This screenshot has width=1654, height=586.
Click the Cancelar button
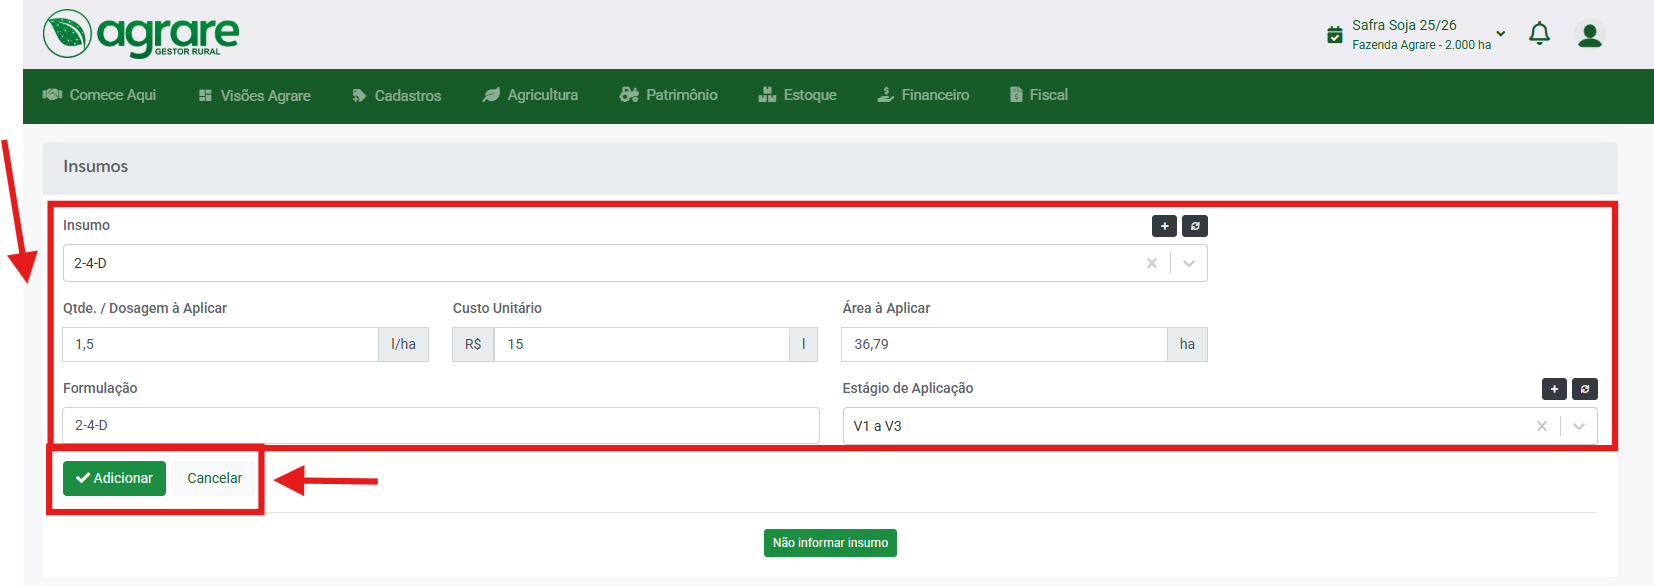pos(215,478)
